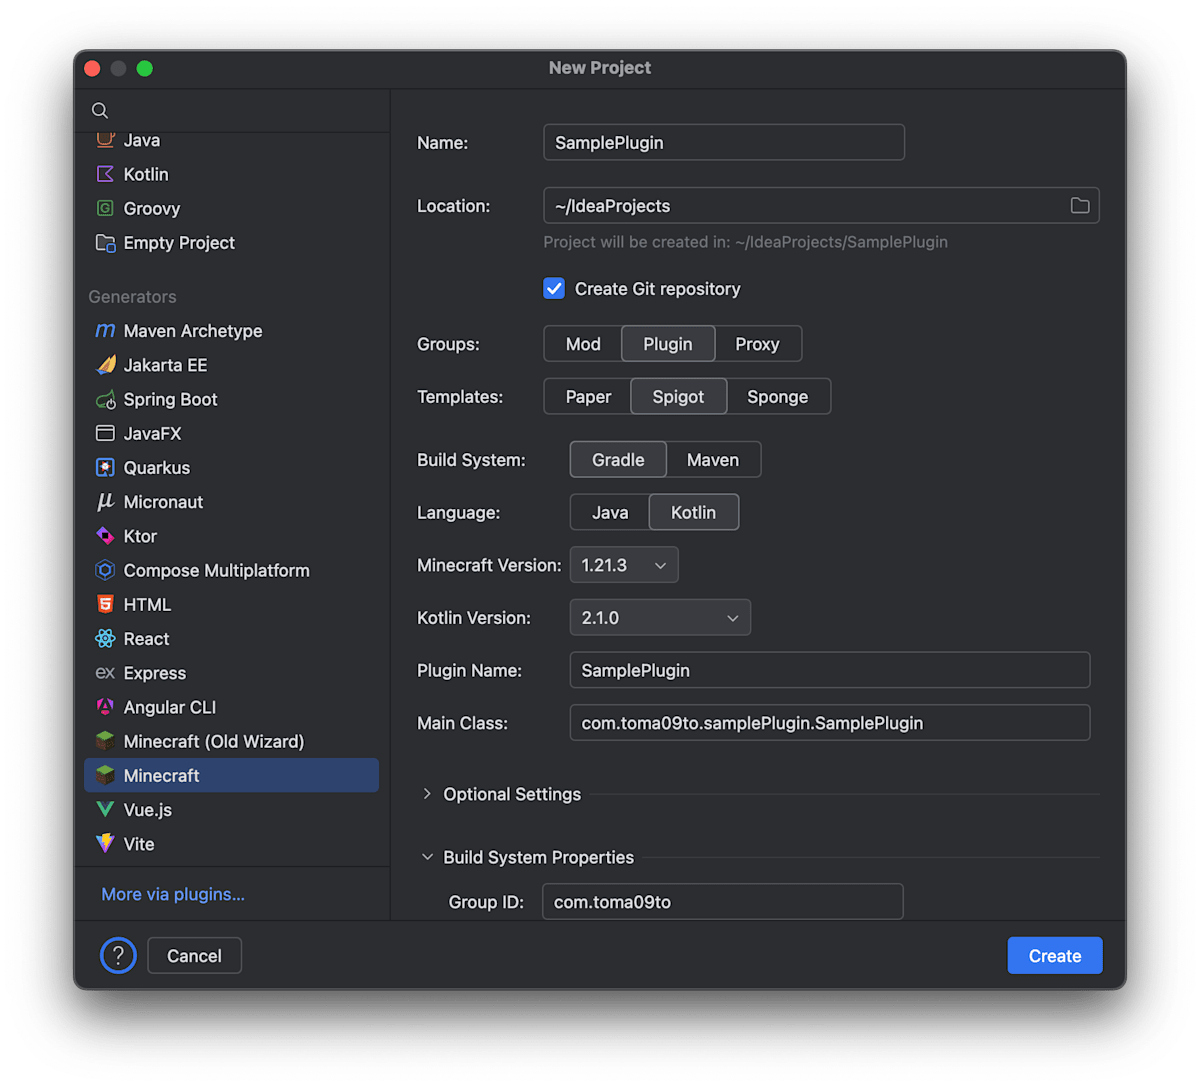1200x1087 pixels.
Task: Click the Java cup icon
Action: [105, 140]
